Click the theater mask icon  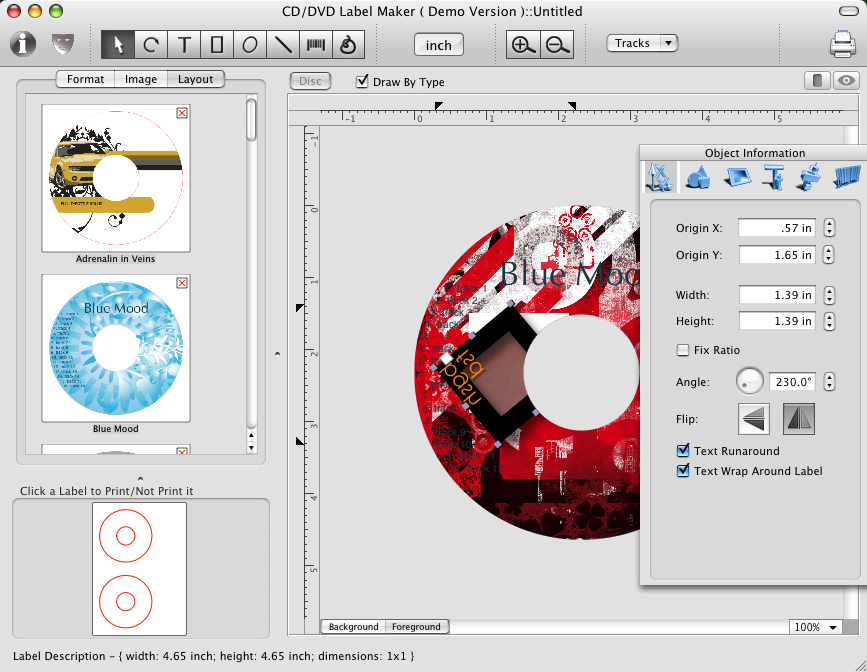[62, 44]
